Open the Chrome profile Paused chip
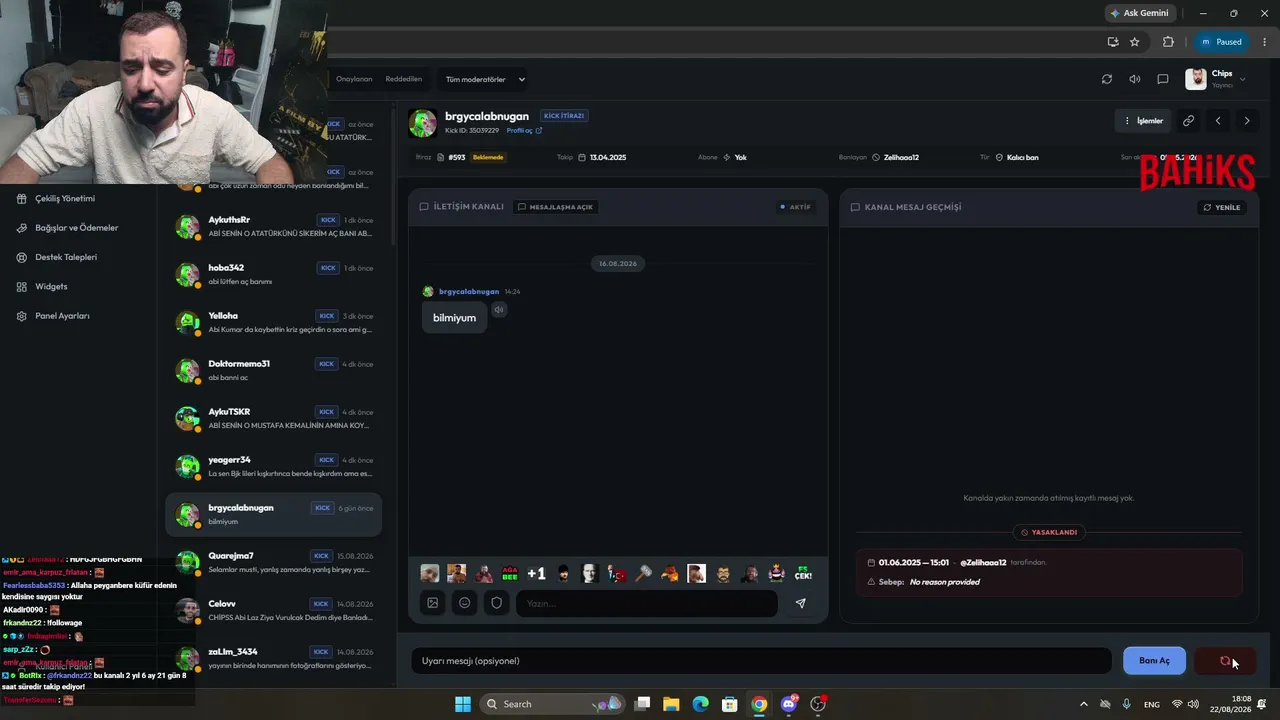 (x=1221, y=42)
